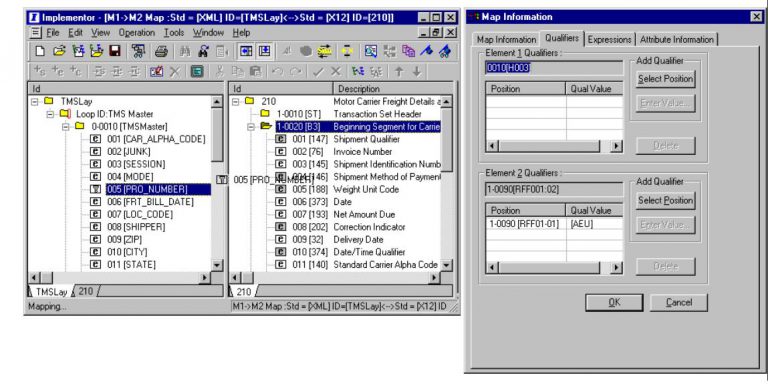Click the Find Next binoculars icon with the arrow
This screenshot has height=384, width=768.
pos(204,51)
